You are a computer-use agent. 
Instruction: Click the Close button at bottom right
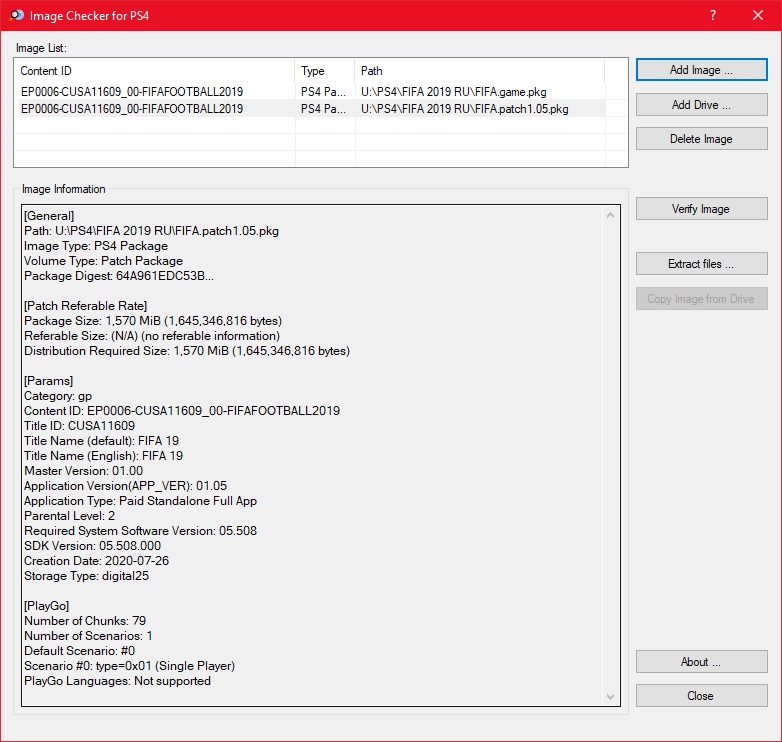click(701, 696)
